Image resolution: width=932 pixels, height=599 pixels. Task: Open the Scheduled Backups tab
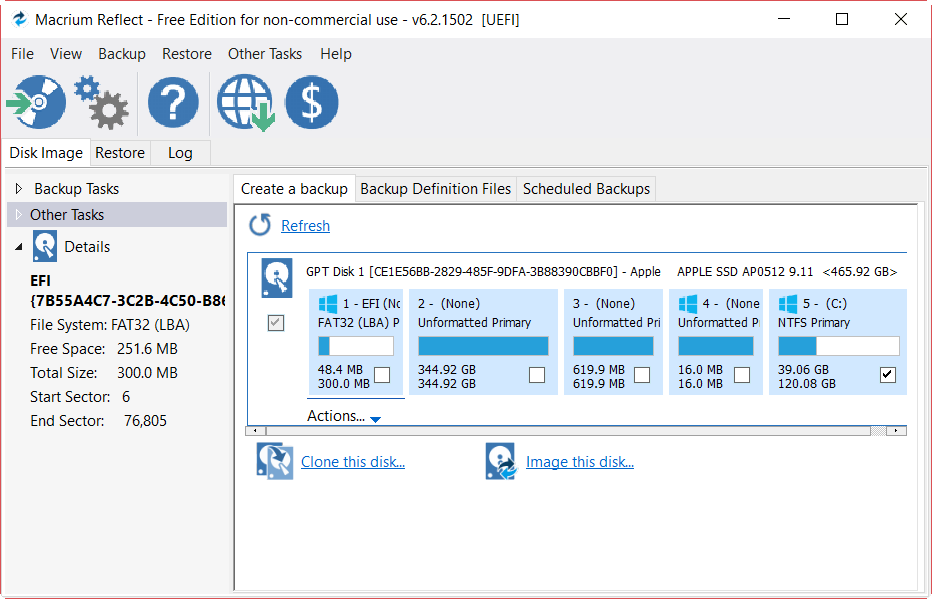587,189
